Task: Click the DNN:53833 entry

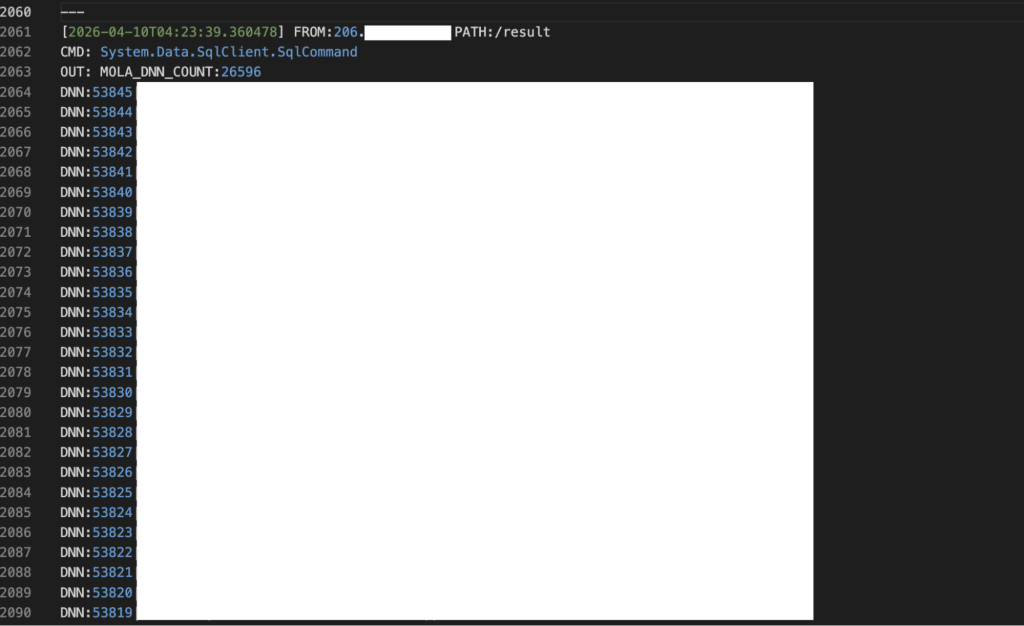Action: tap(96, 332)
